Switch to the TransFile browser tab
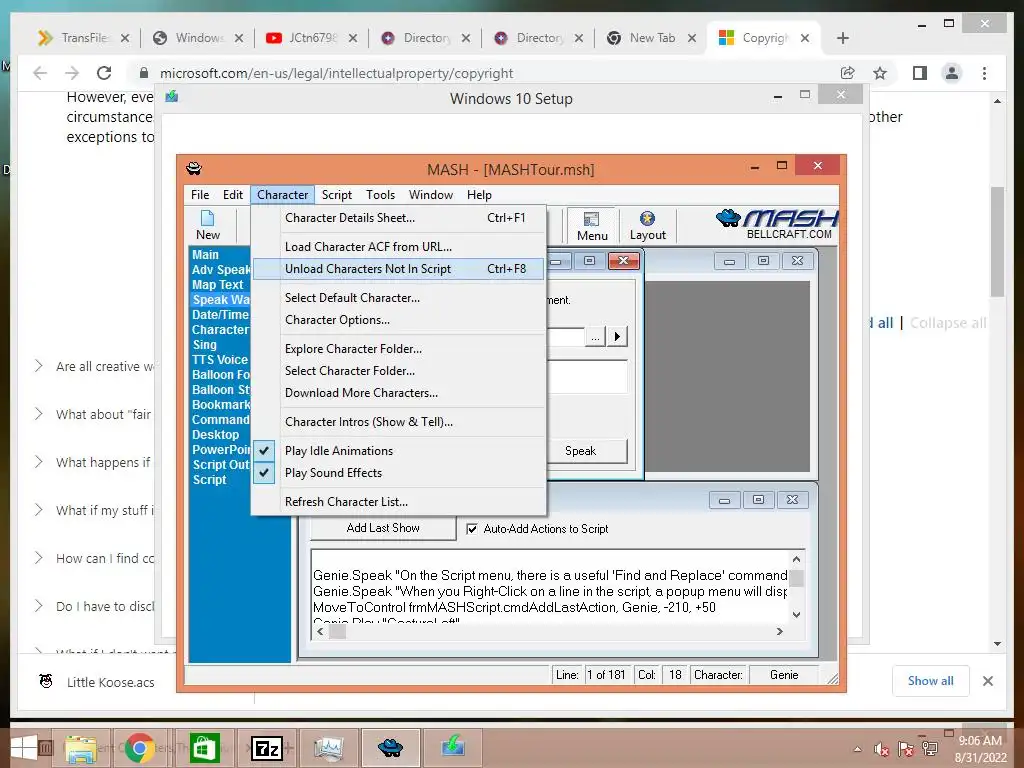The height and width of the screenshot is (768, 1024). tap(84, 38)
